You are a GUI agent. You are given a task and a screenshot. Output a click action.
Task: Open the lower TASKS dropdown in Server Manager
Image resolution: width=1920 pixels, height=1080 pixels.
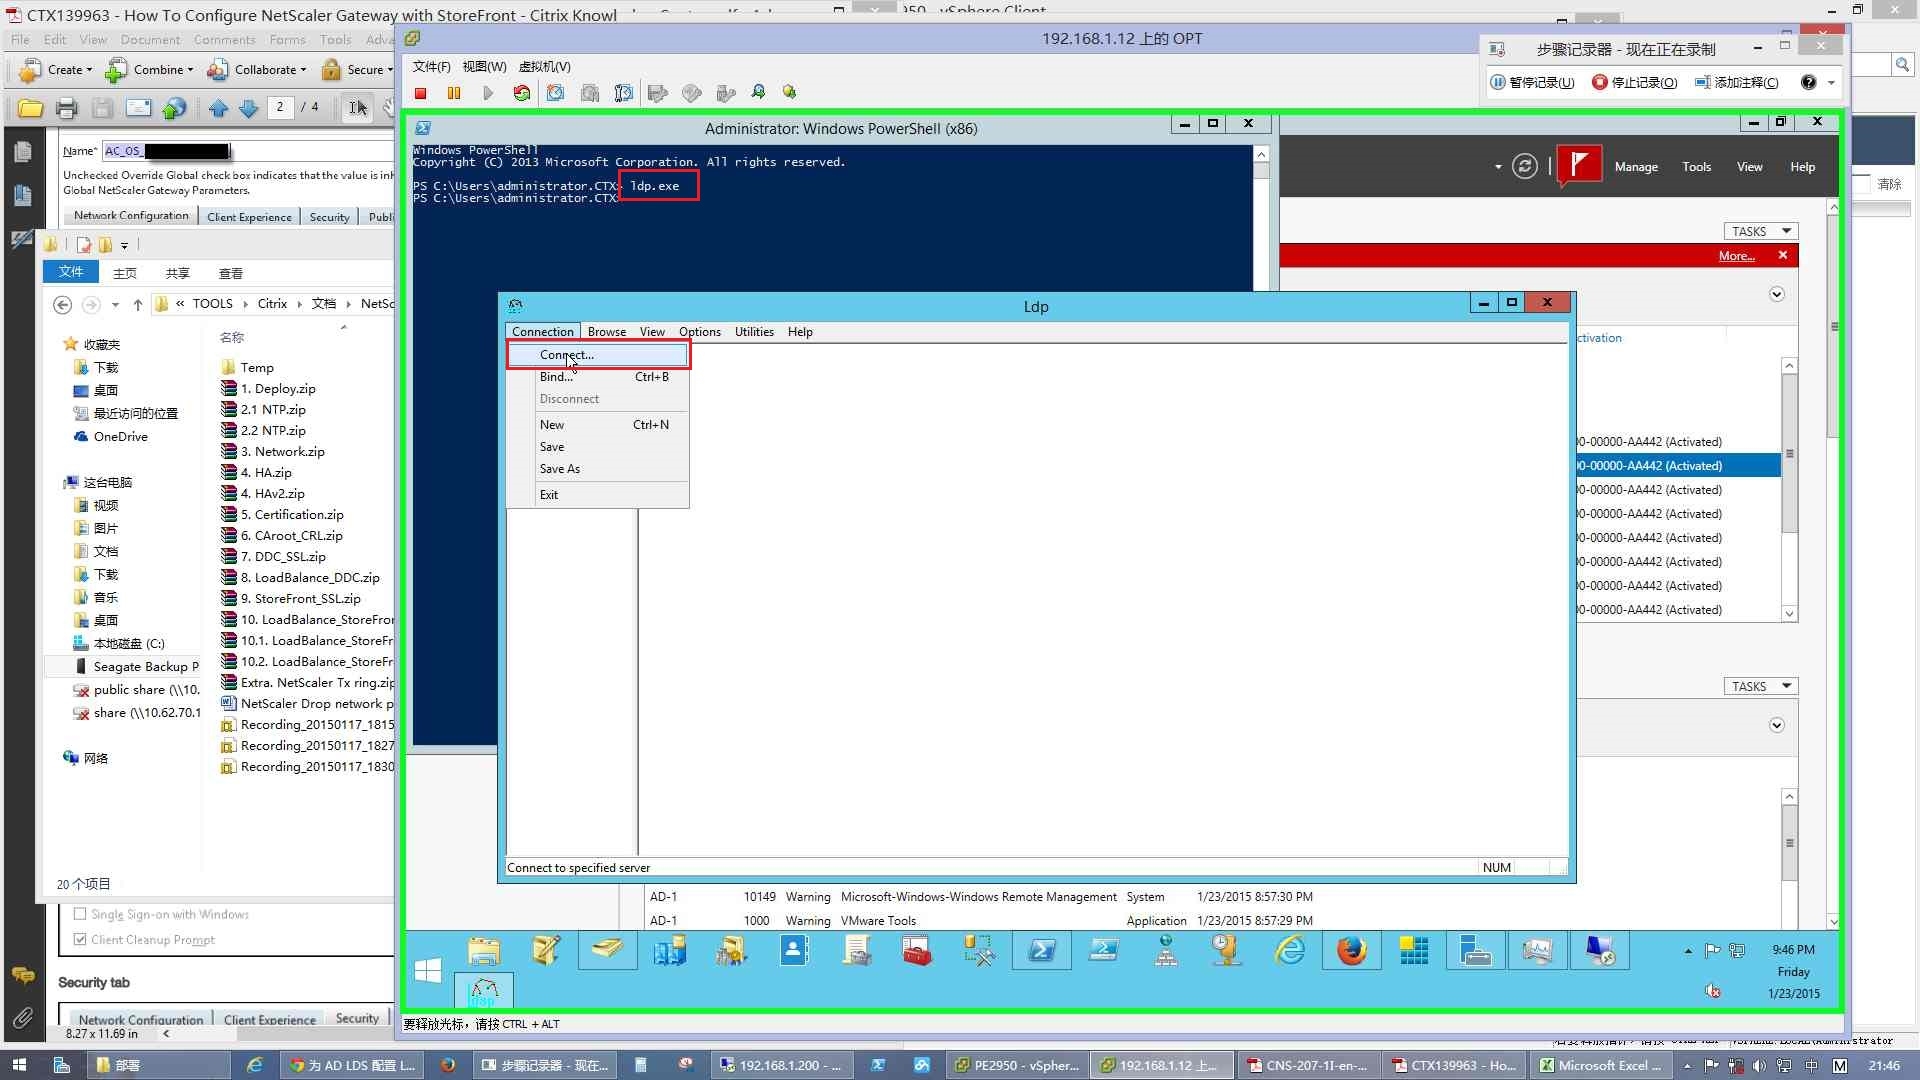(x=1760, y=686)
